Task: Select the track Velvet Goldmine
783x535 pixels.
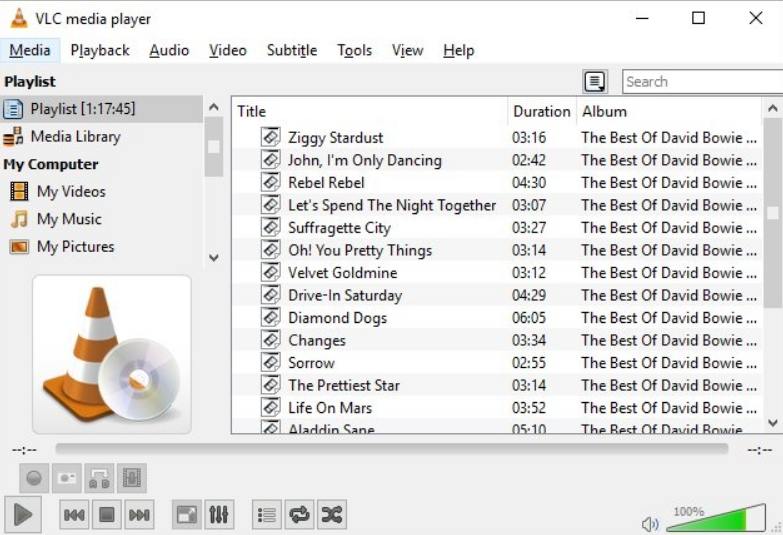Action: (x=497, y=272)
